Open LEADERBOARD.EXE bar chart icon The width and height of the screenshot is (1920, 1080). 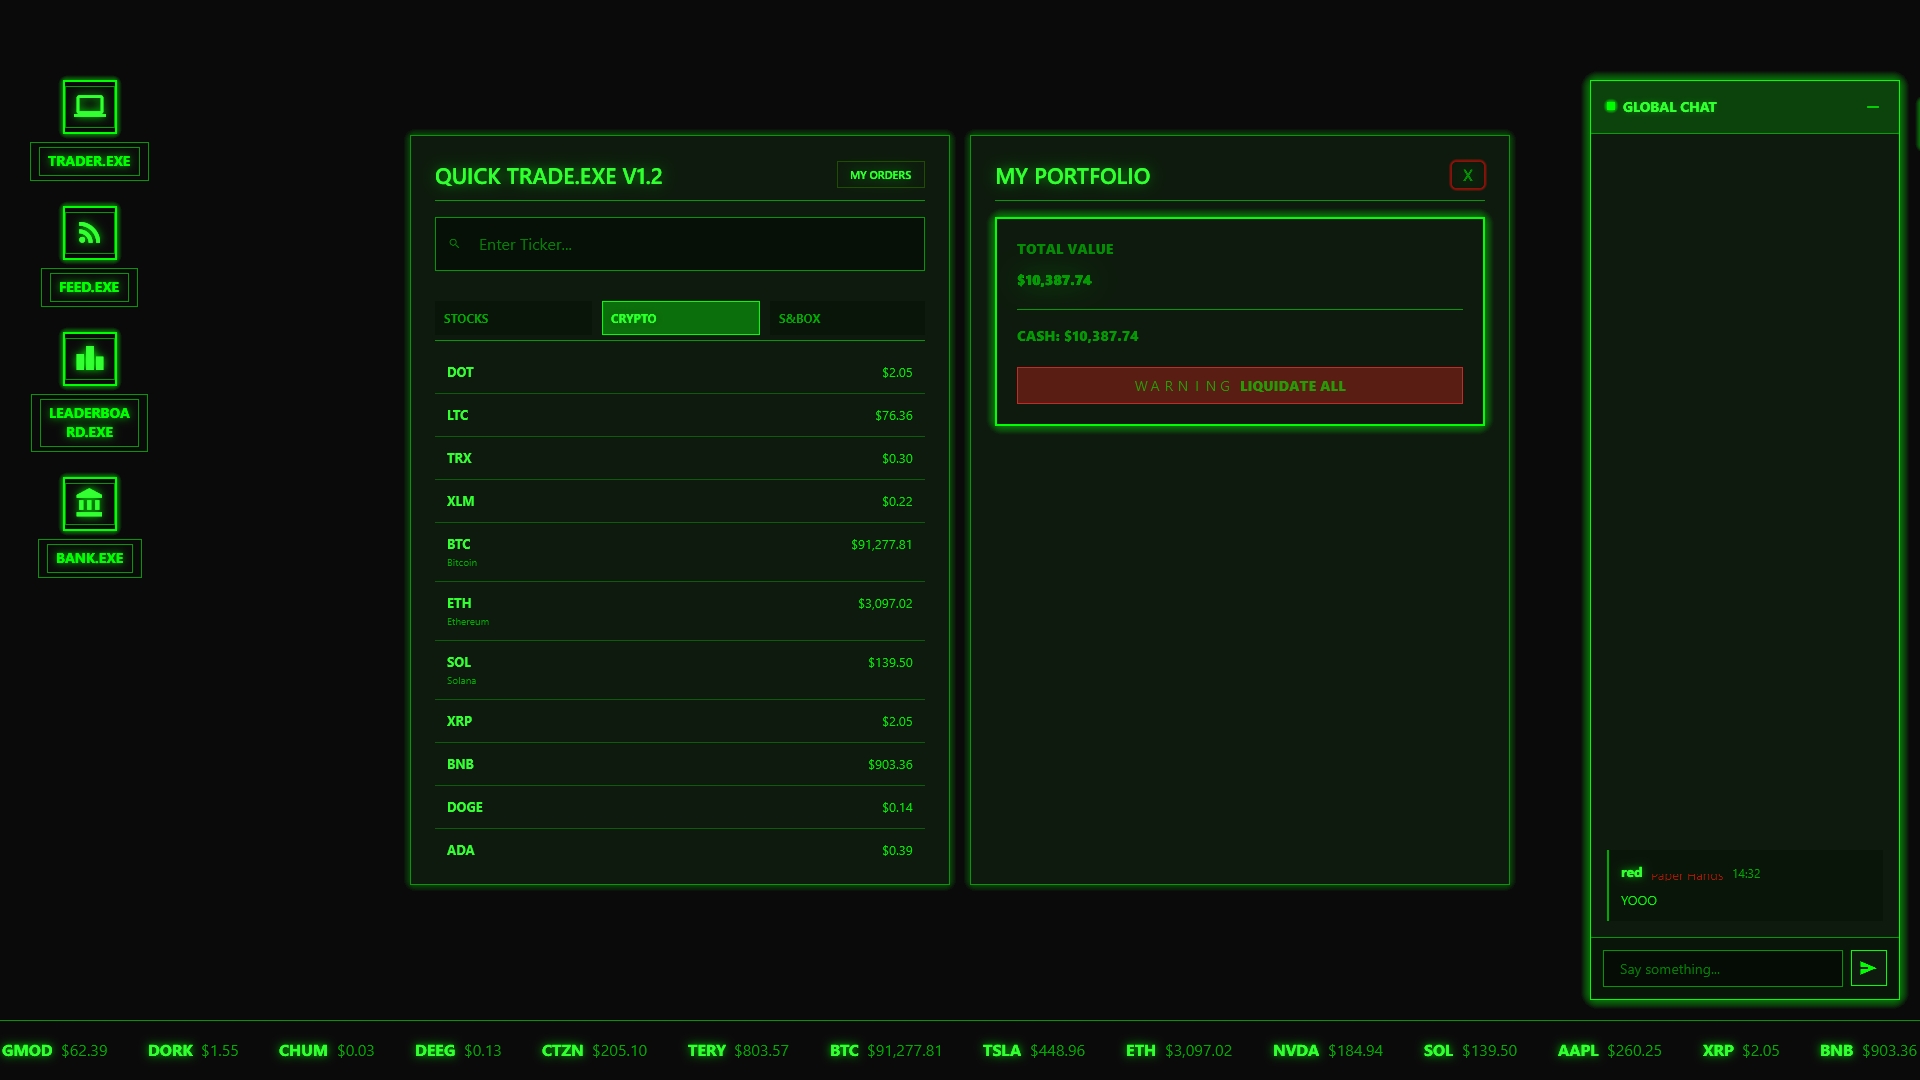point(90,359)
